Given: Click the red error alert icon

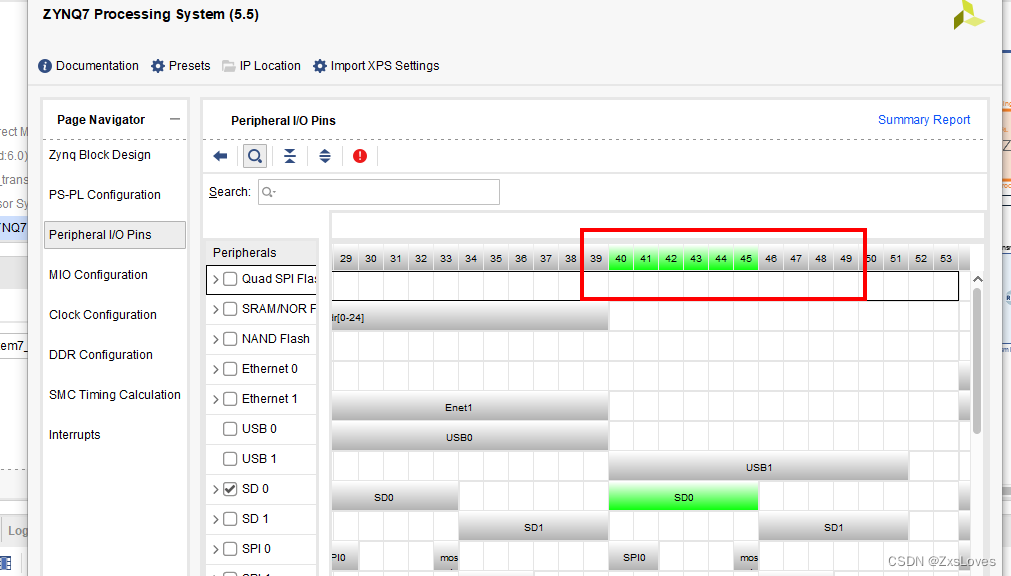Looking at the screenshot, I should (360, 156).
